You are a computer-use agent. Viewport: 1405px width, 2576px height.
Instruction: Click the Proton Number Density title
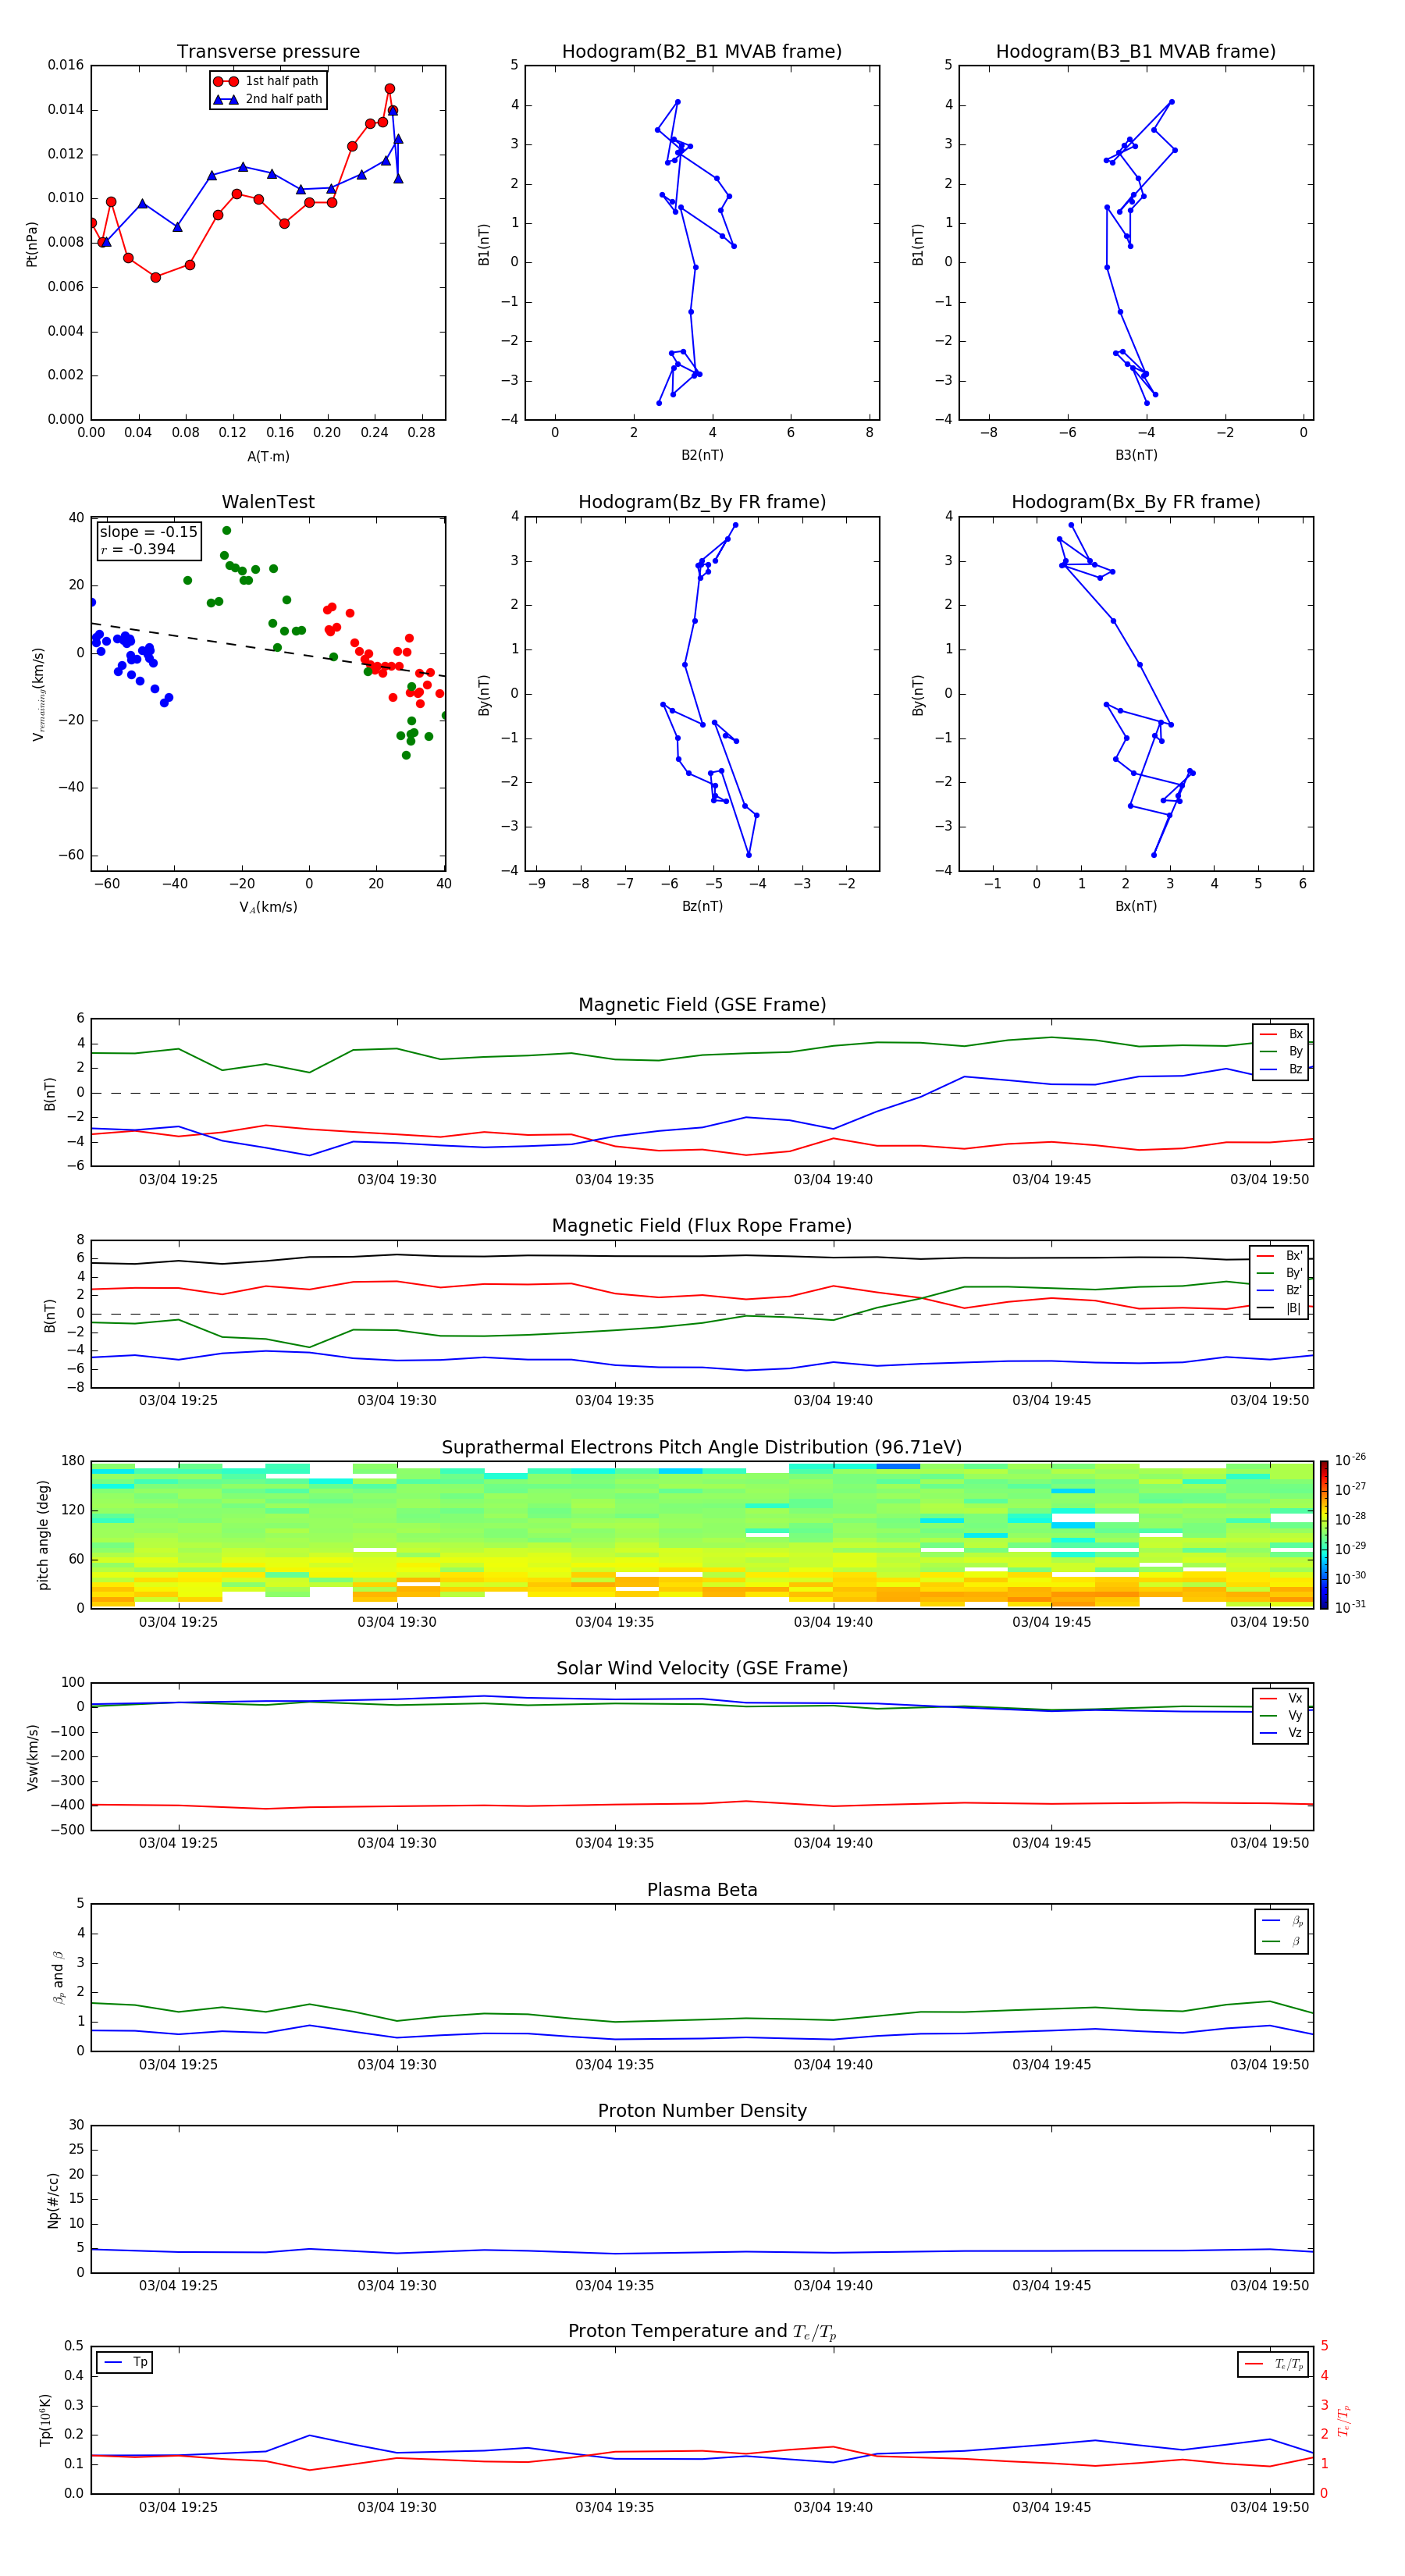pyautogui.click(x=702, y=2111)
